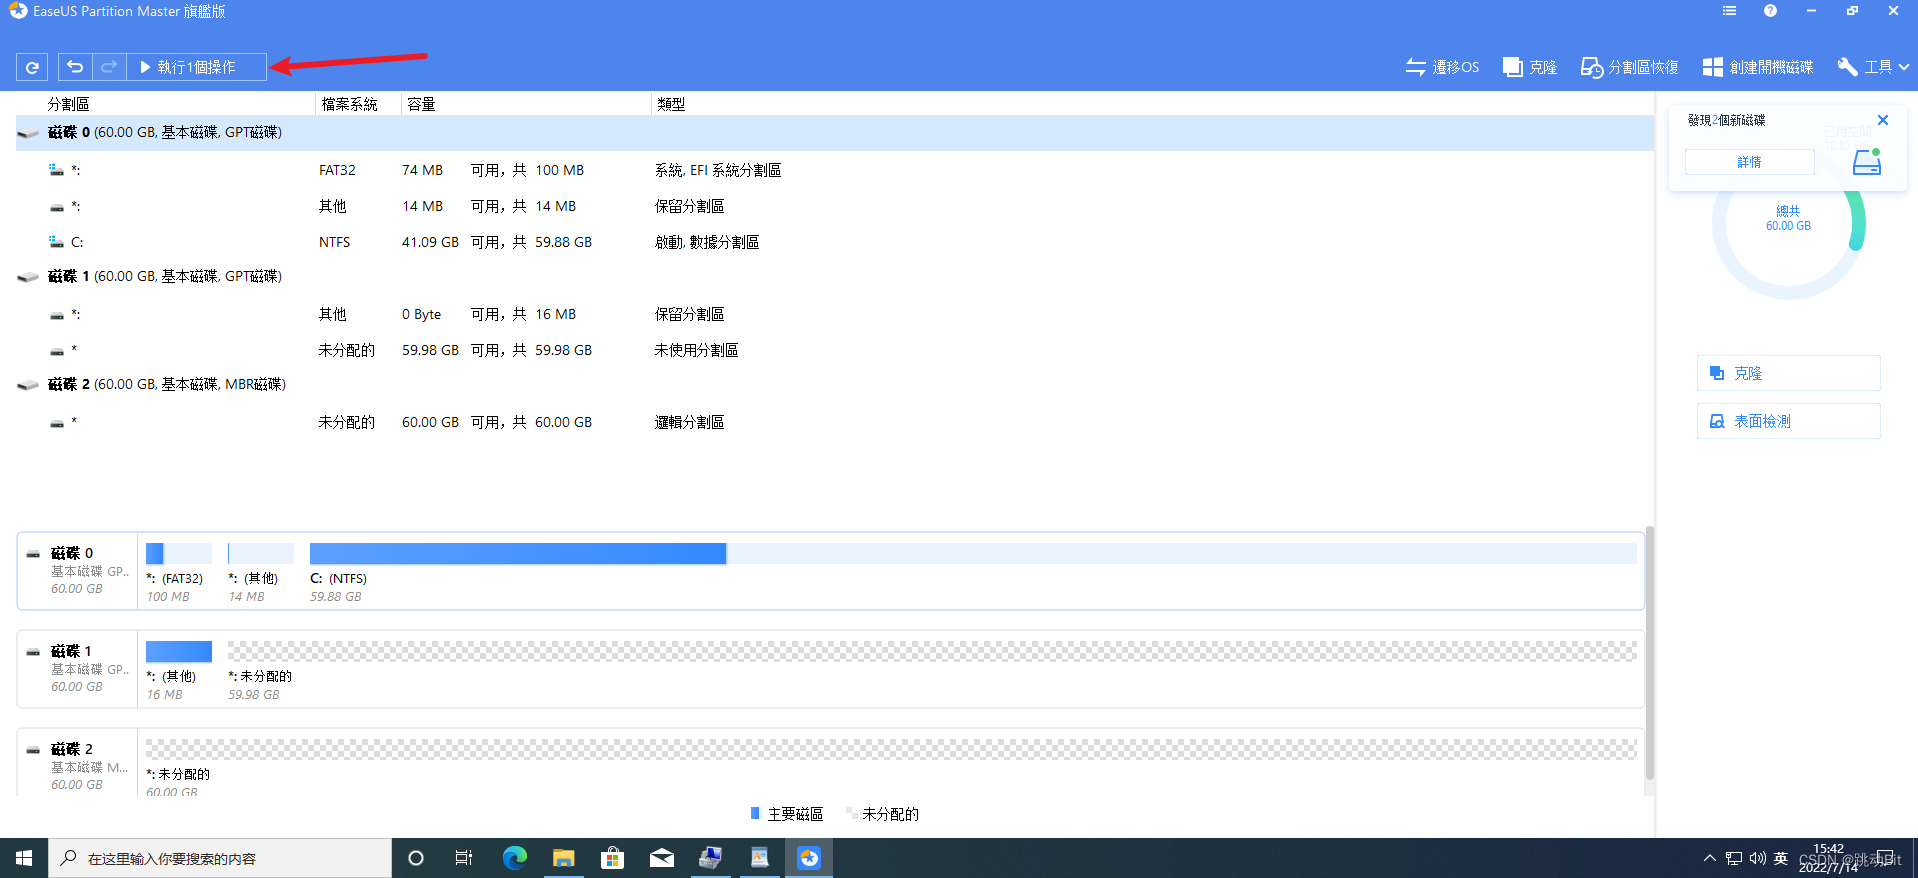The width and height of the screenshot is (1918, 878).
Task: Click 表面檢測 surface test button
Action: click(x=1788, y=421)
